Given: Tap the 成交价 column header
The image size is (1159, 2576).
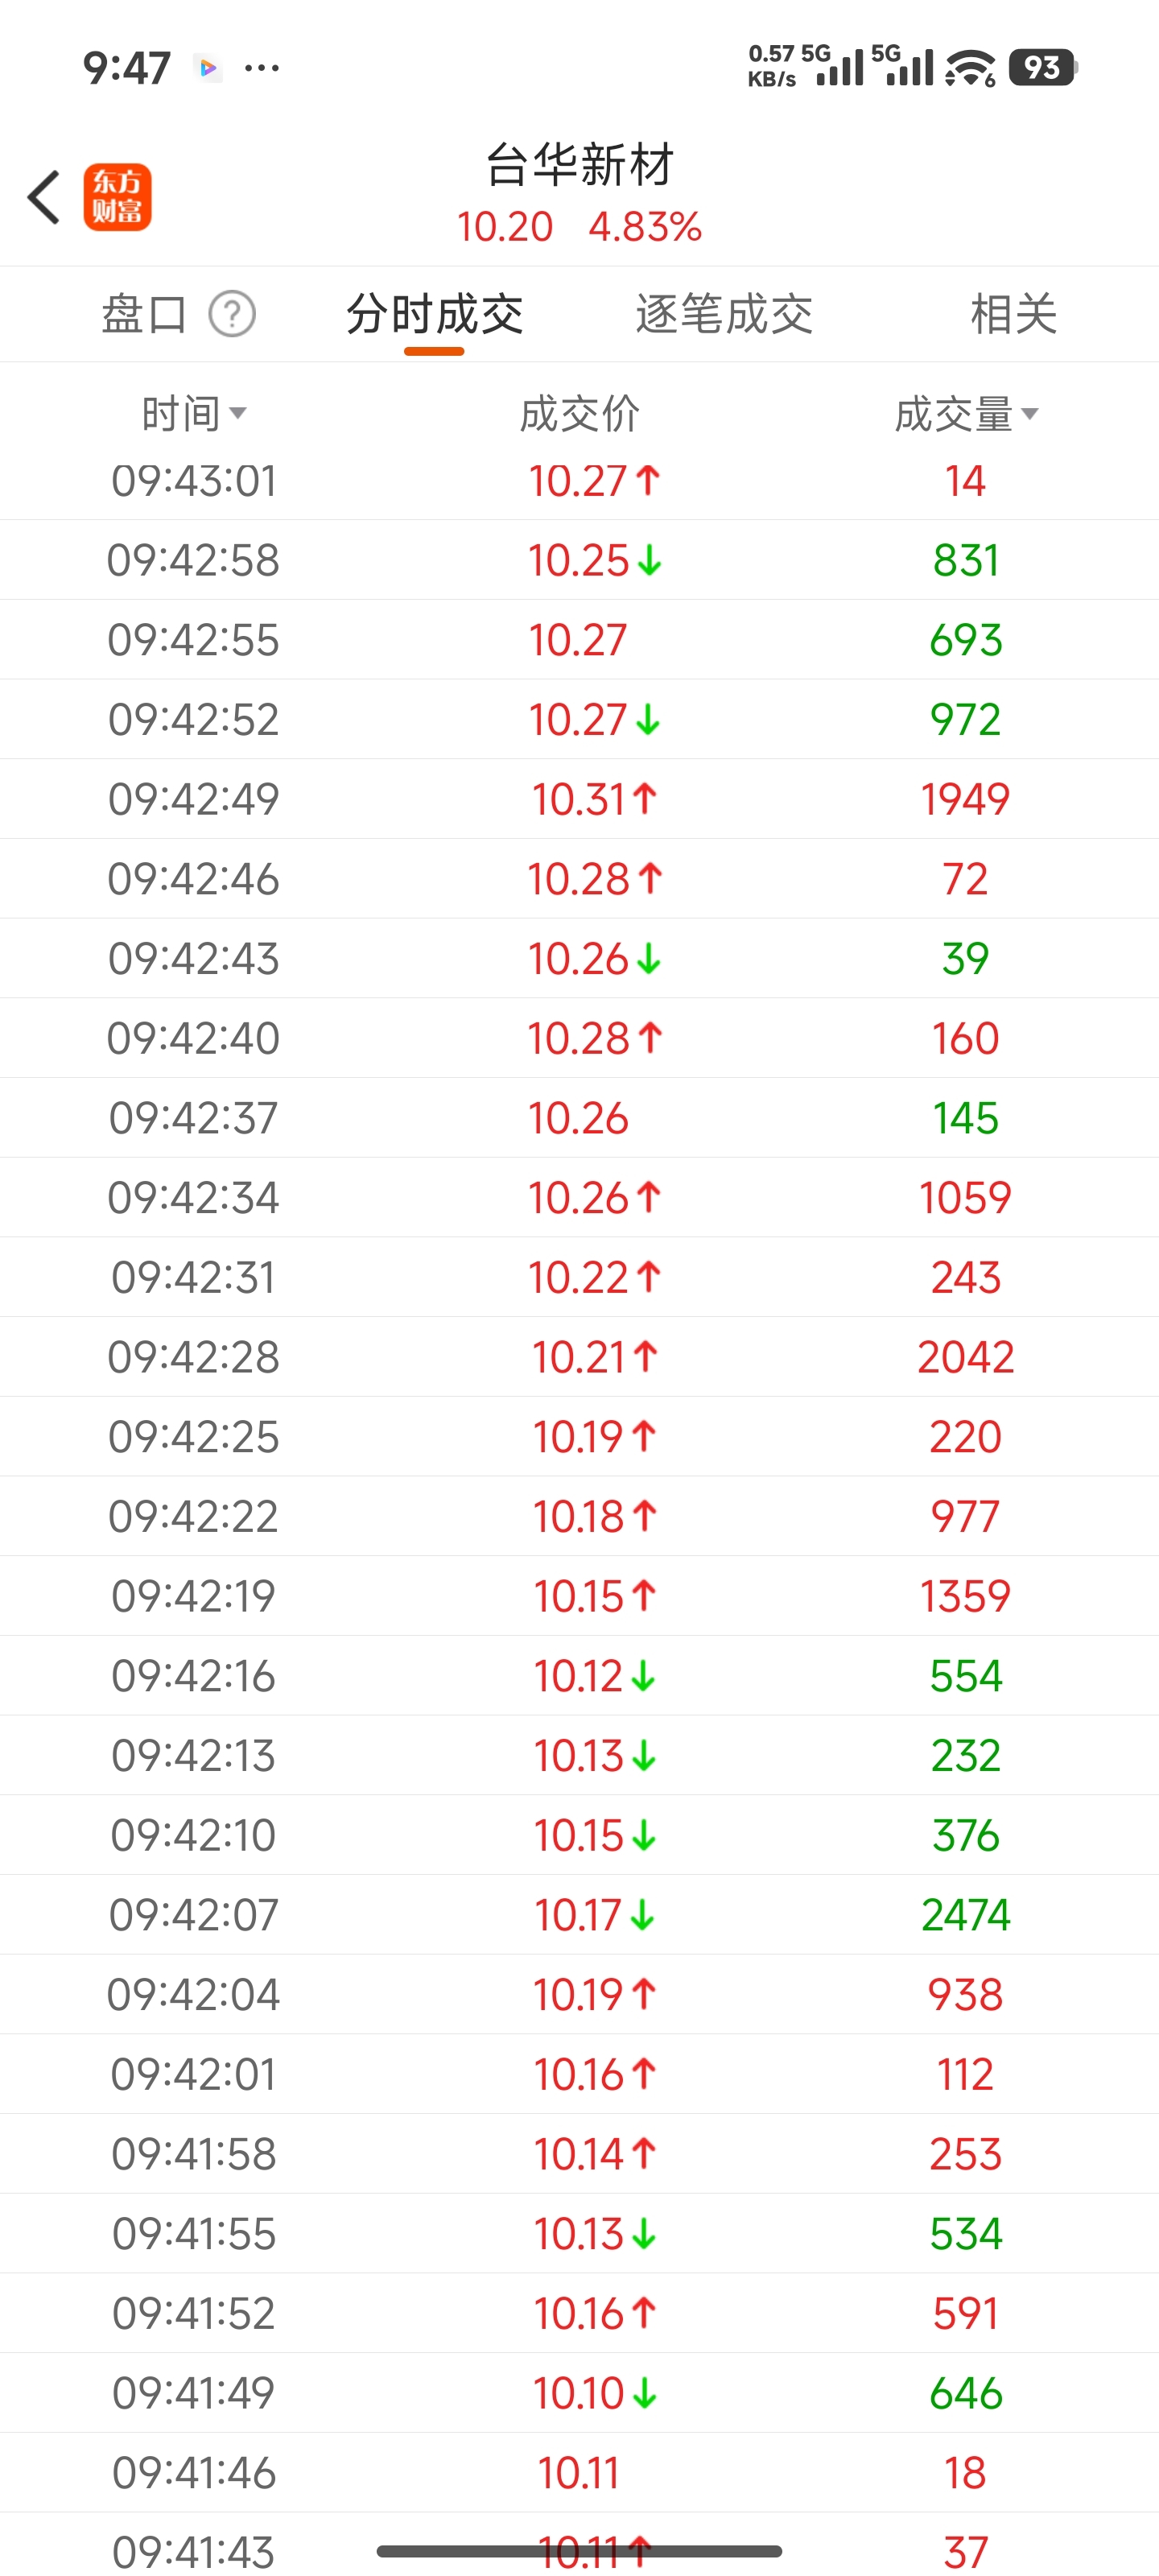Looking at the screenshot, I should tap(580, 413).
